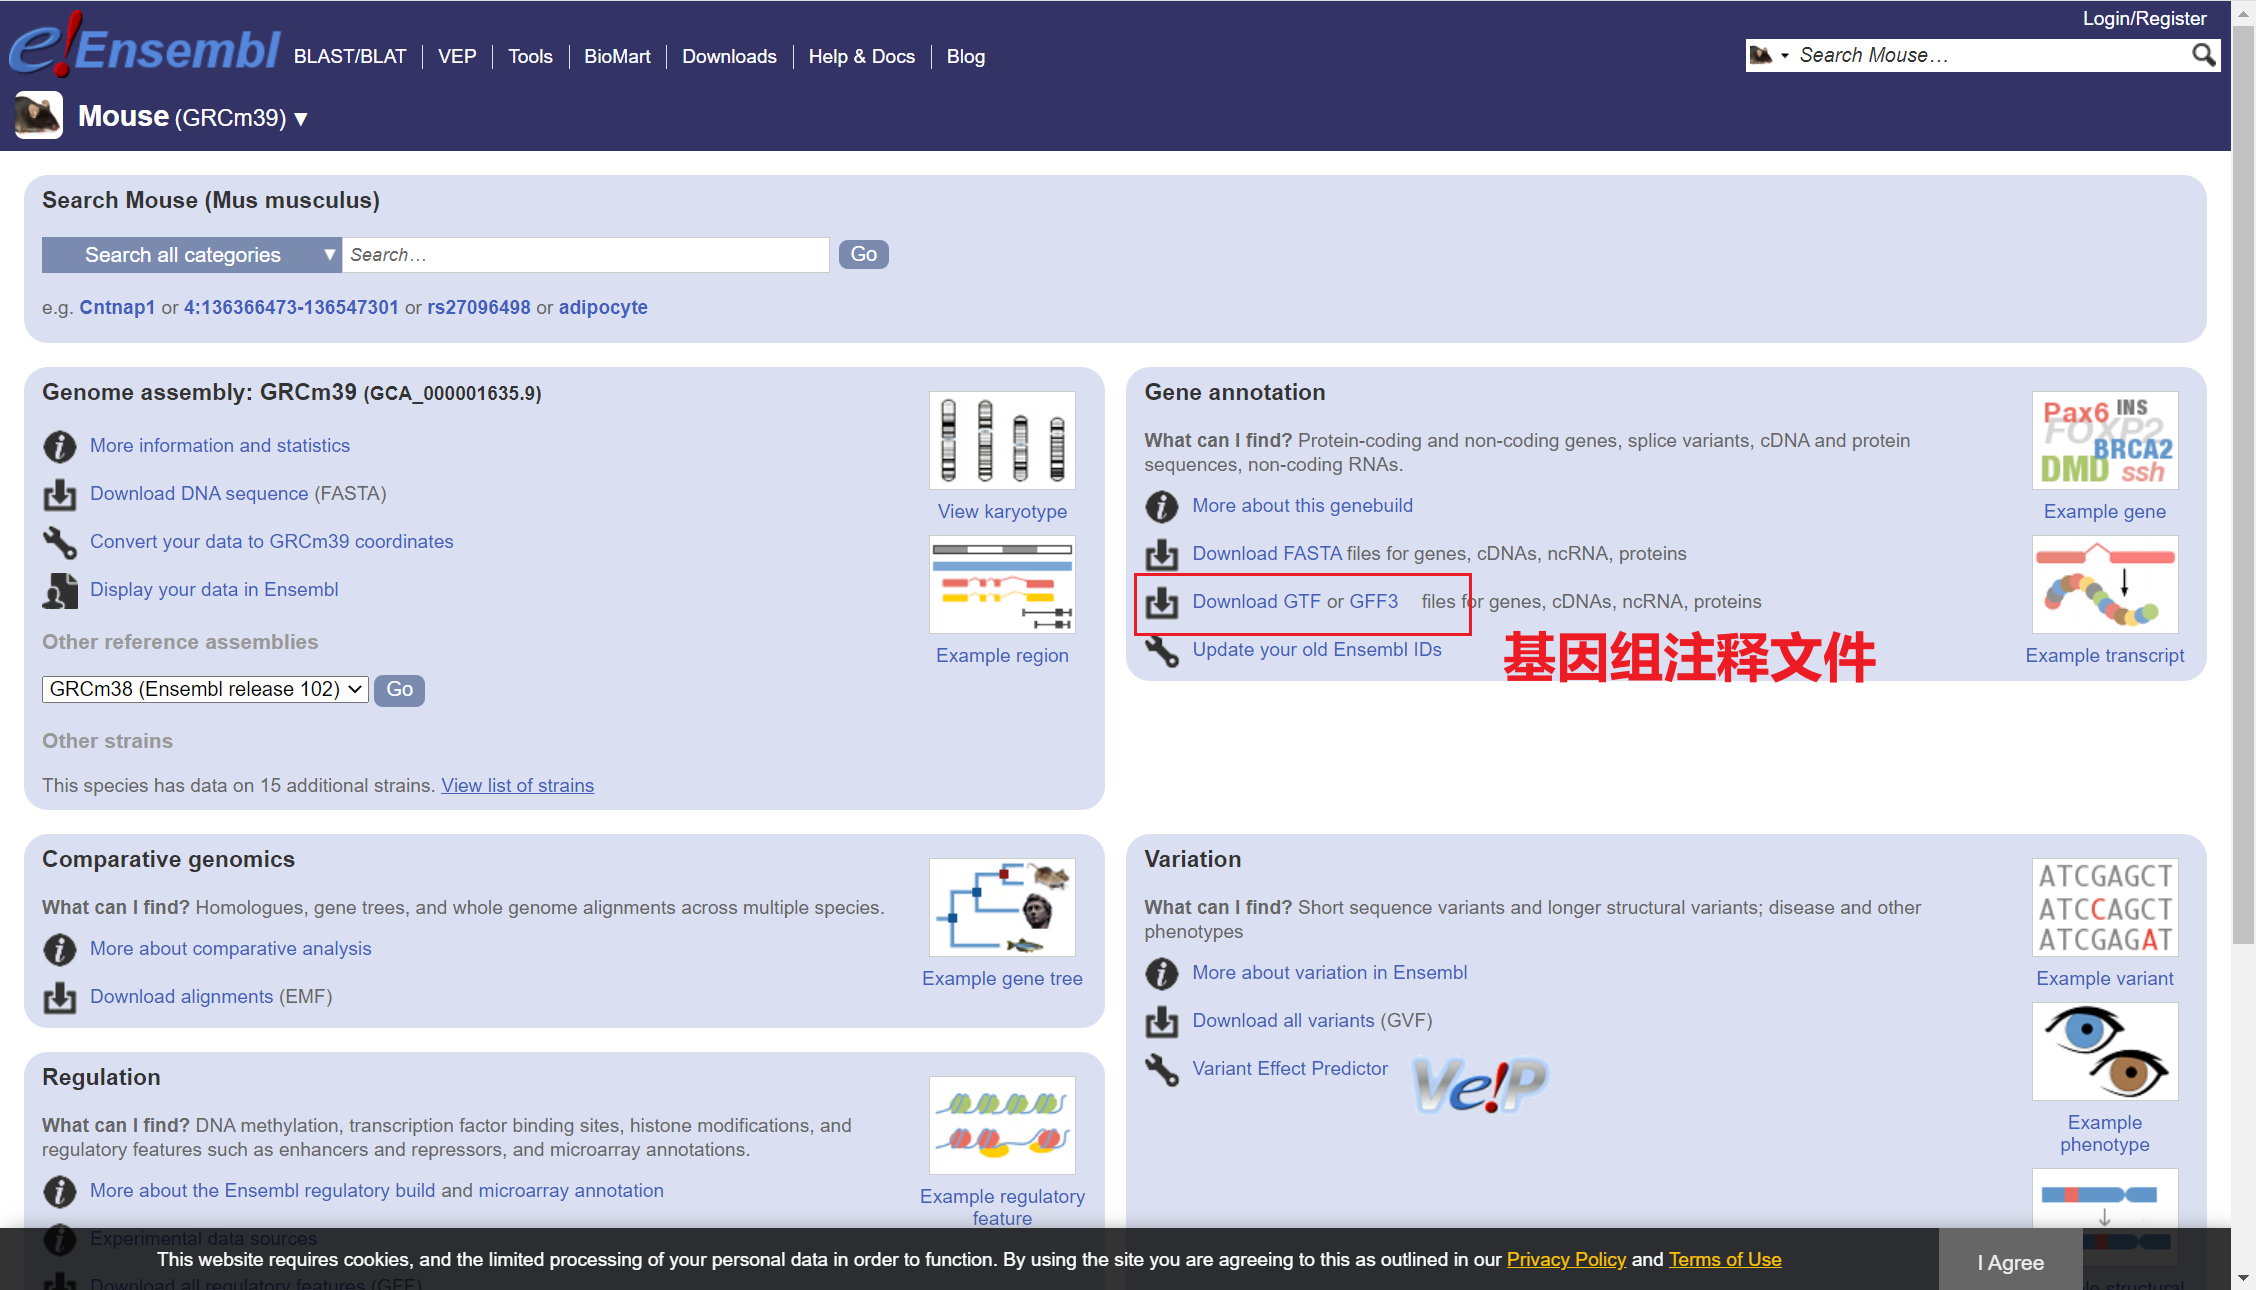
Task: Click info icon beside Ensembl regulatory build
Action: tap(60, 1191)
